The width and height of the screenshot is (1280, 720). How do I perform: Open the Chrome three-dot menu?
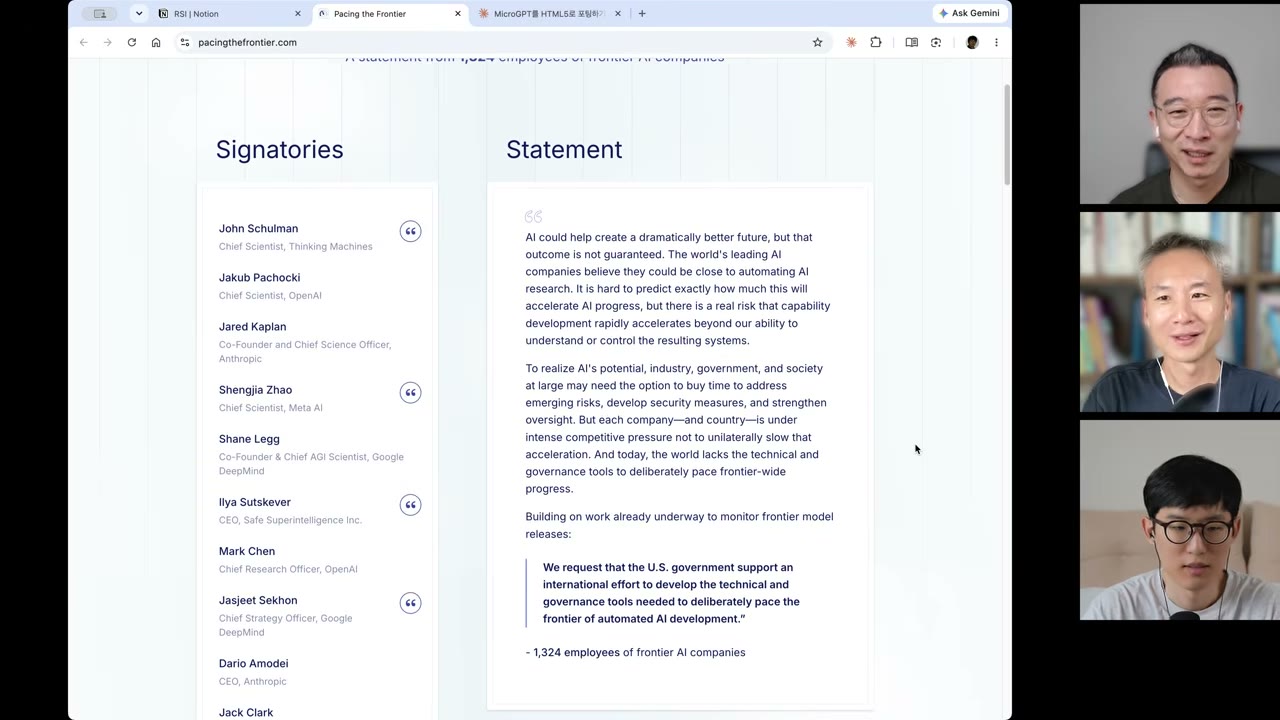coord(996,42)
